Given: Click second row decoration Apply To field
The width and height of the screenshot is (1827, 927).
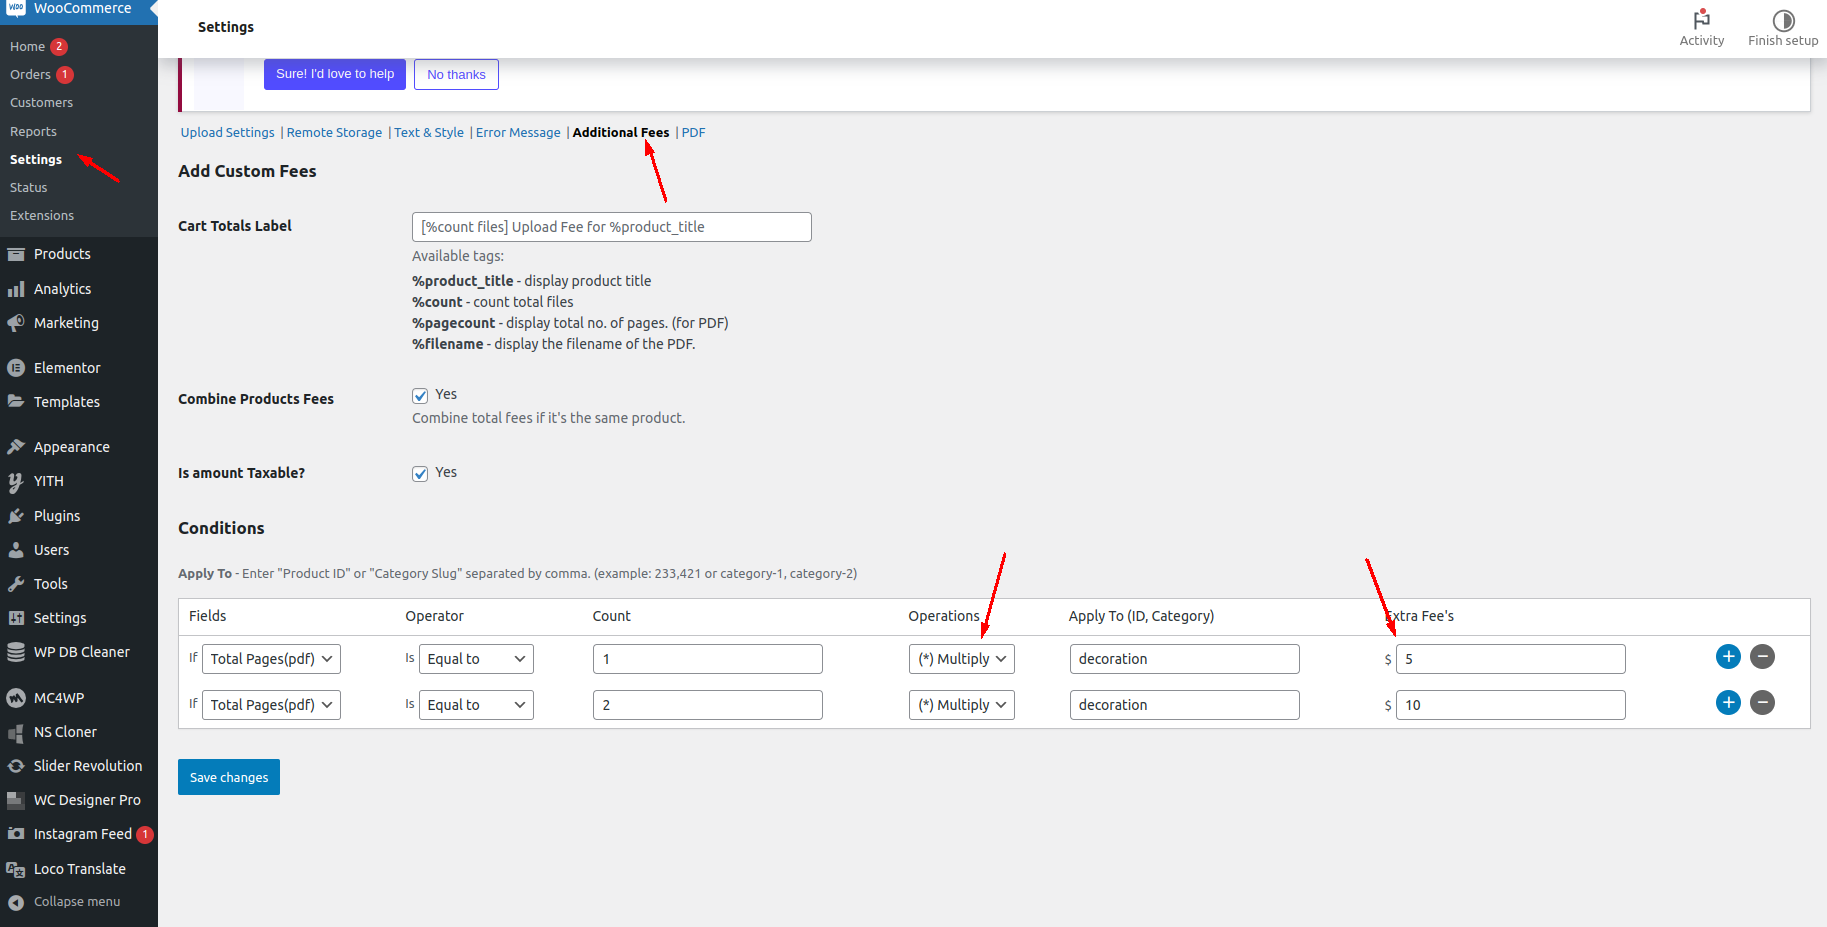Looking at the screenshot, I should tap(1184, 705).
